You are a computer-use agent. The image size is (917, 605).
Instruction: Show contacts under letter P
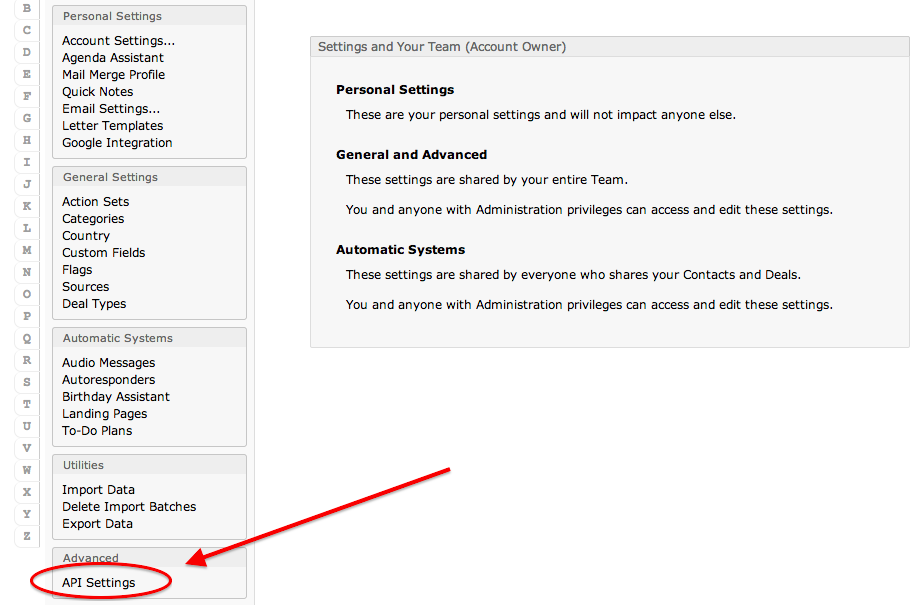click(x=27, y=316)
